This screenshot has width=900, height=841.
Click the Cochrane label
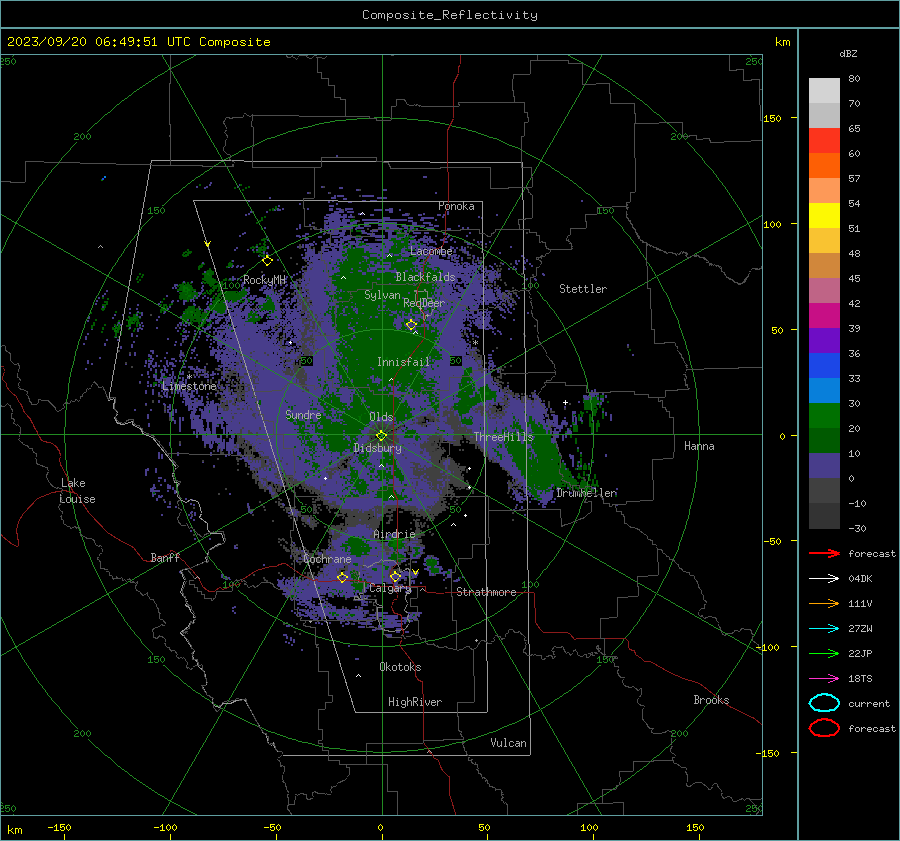click(327, 559)
